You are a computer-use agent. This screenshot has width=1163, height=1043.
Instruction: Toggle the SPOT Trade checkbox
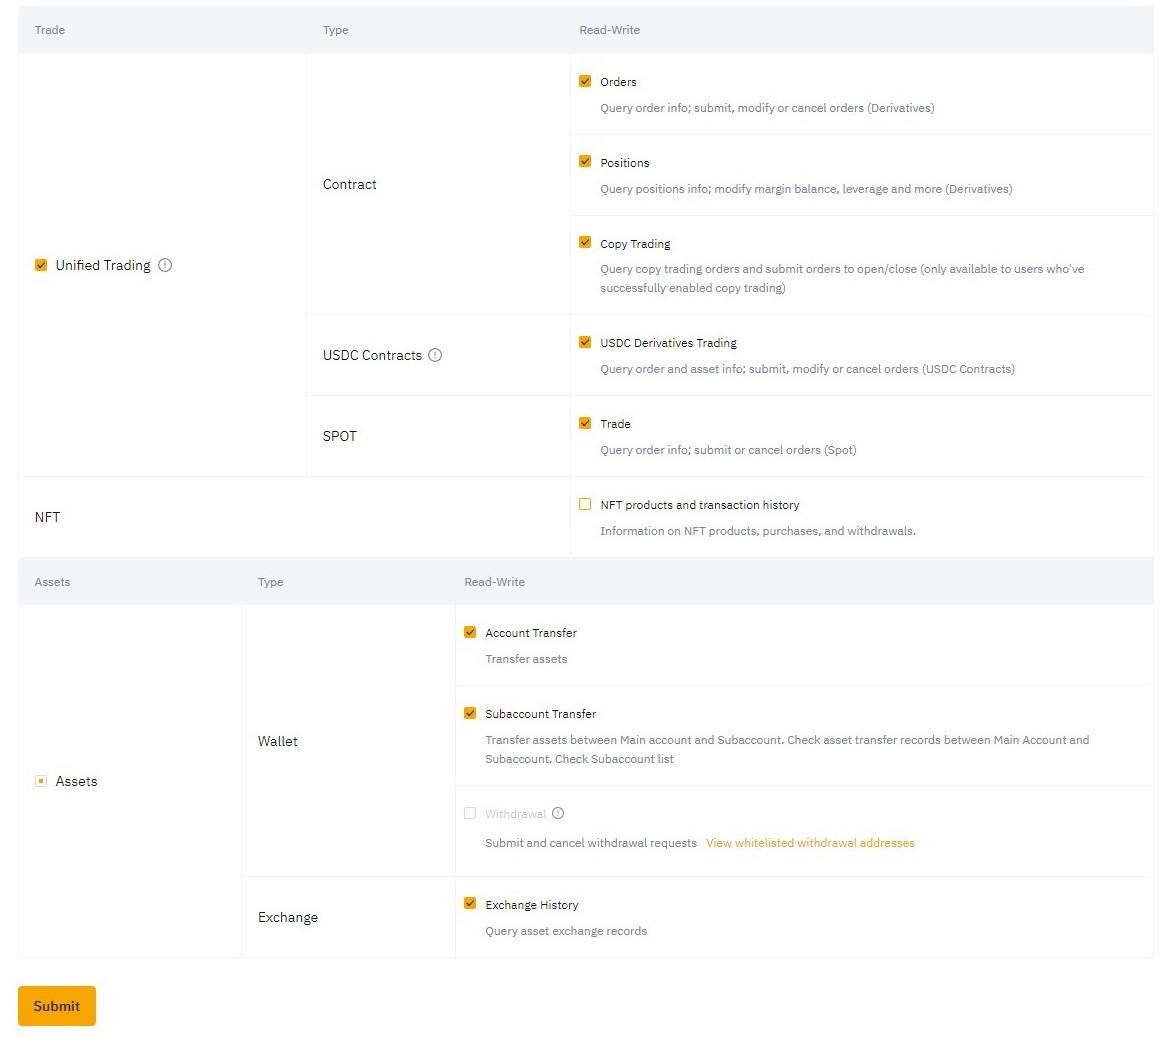point(585,423)
